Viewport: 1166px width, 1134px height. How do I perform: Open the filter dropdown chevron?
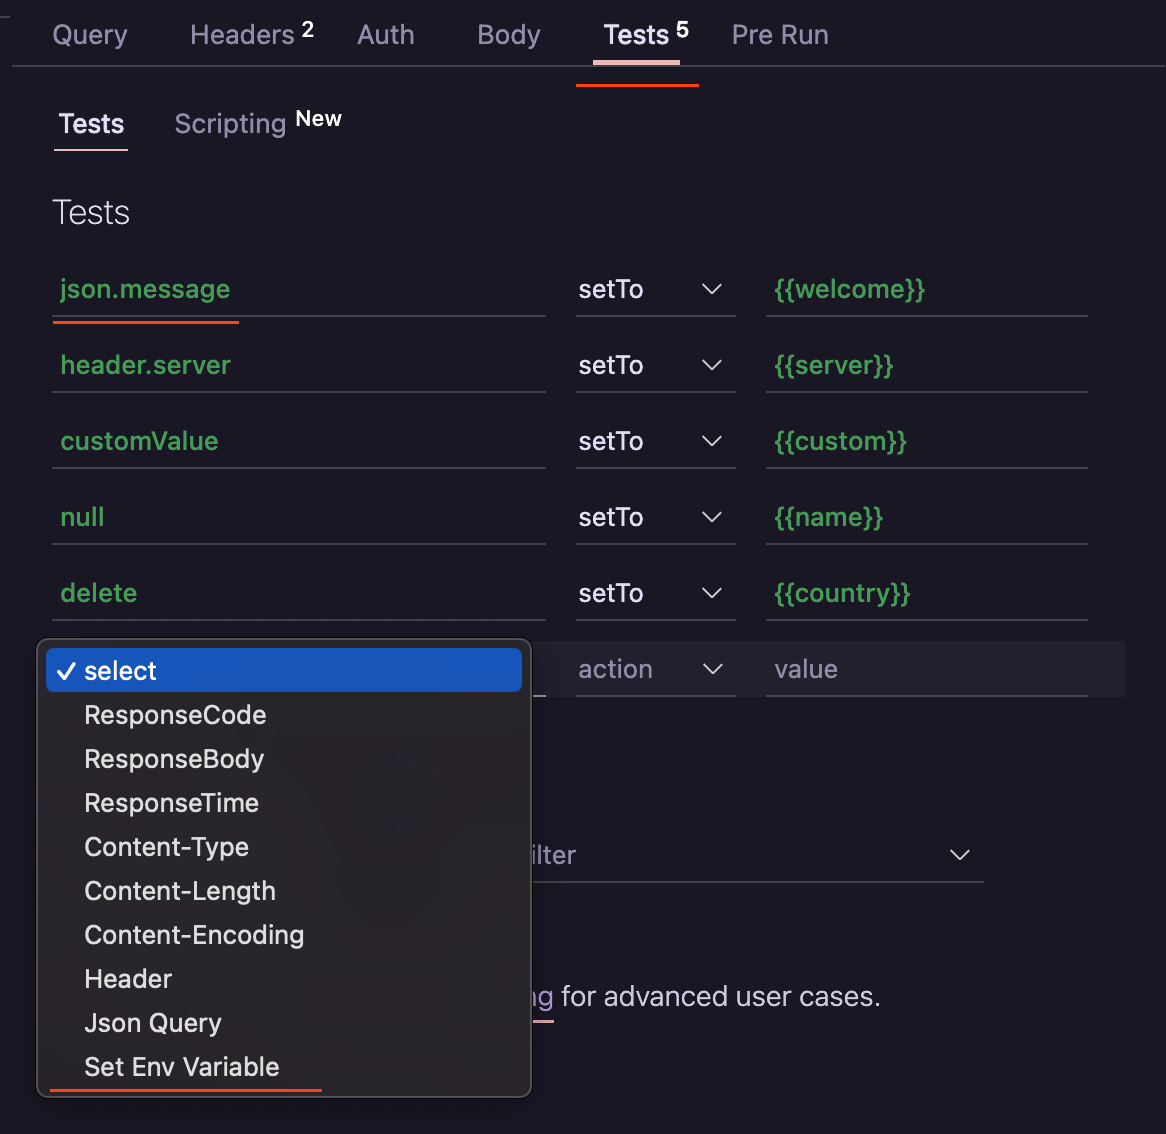tap(959, 855)
